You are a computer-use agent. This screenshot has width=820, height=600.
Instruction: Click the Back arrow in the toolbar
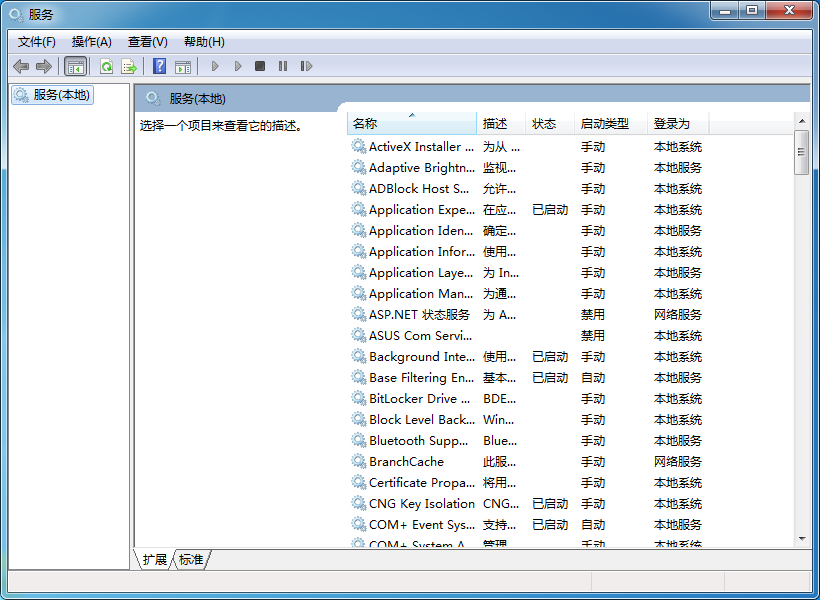tap(21, 66)
